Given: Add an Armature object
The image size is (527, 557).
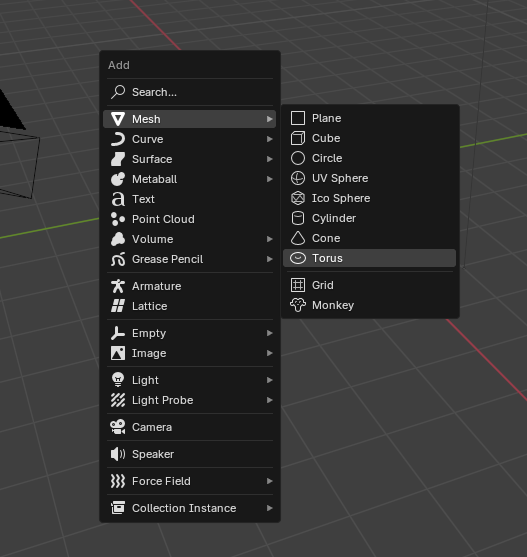Looking at the screenshot, I should [190, 286].
